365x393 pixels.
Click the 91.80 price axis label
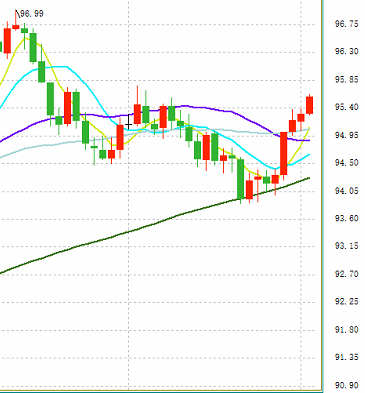[347, 330]
